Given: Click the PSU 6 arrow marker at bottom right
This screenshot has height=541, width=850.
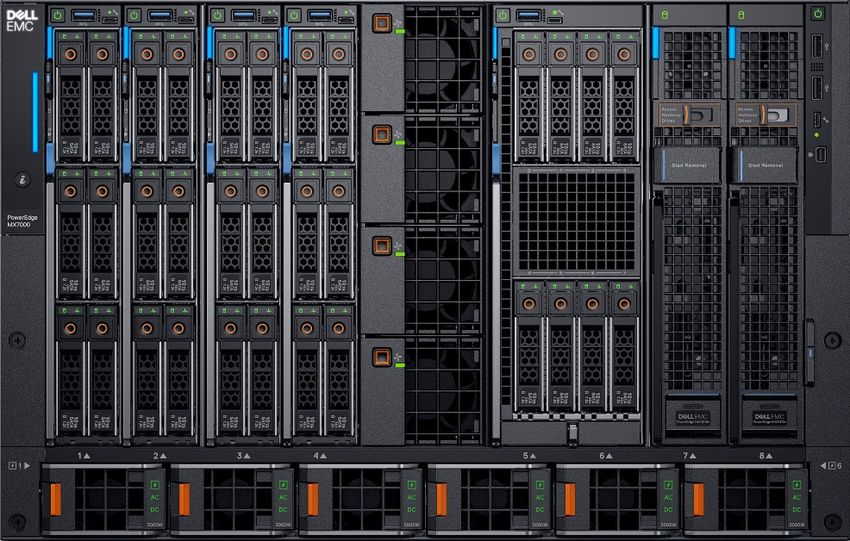Looking at the screenshot, I should pos(831,466).
